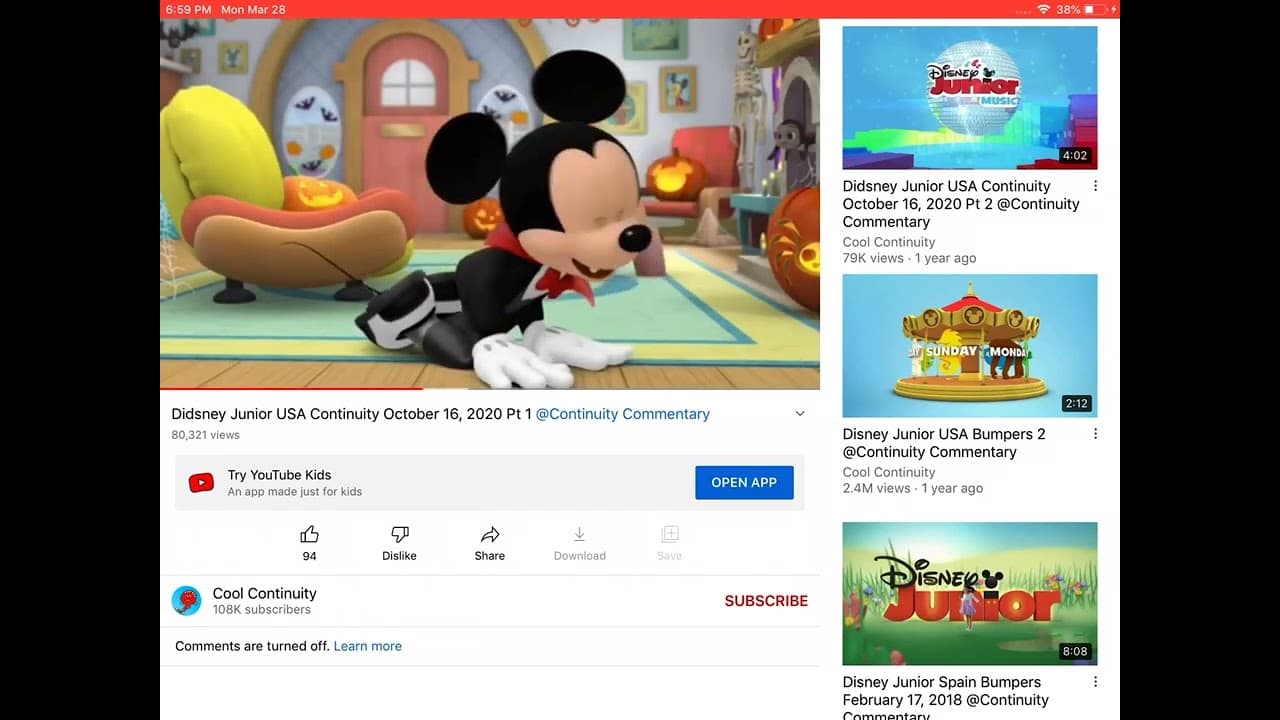Screen dimensions: 1280x720
Task: Open more options for Disney Junior Spain Bumpers
Action: tap(1095, 682)
